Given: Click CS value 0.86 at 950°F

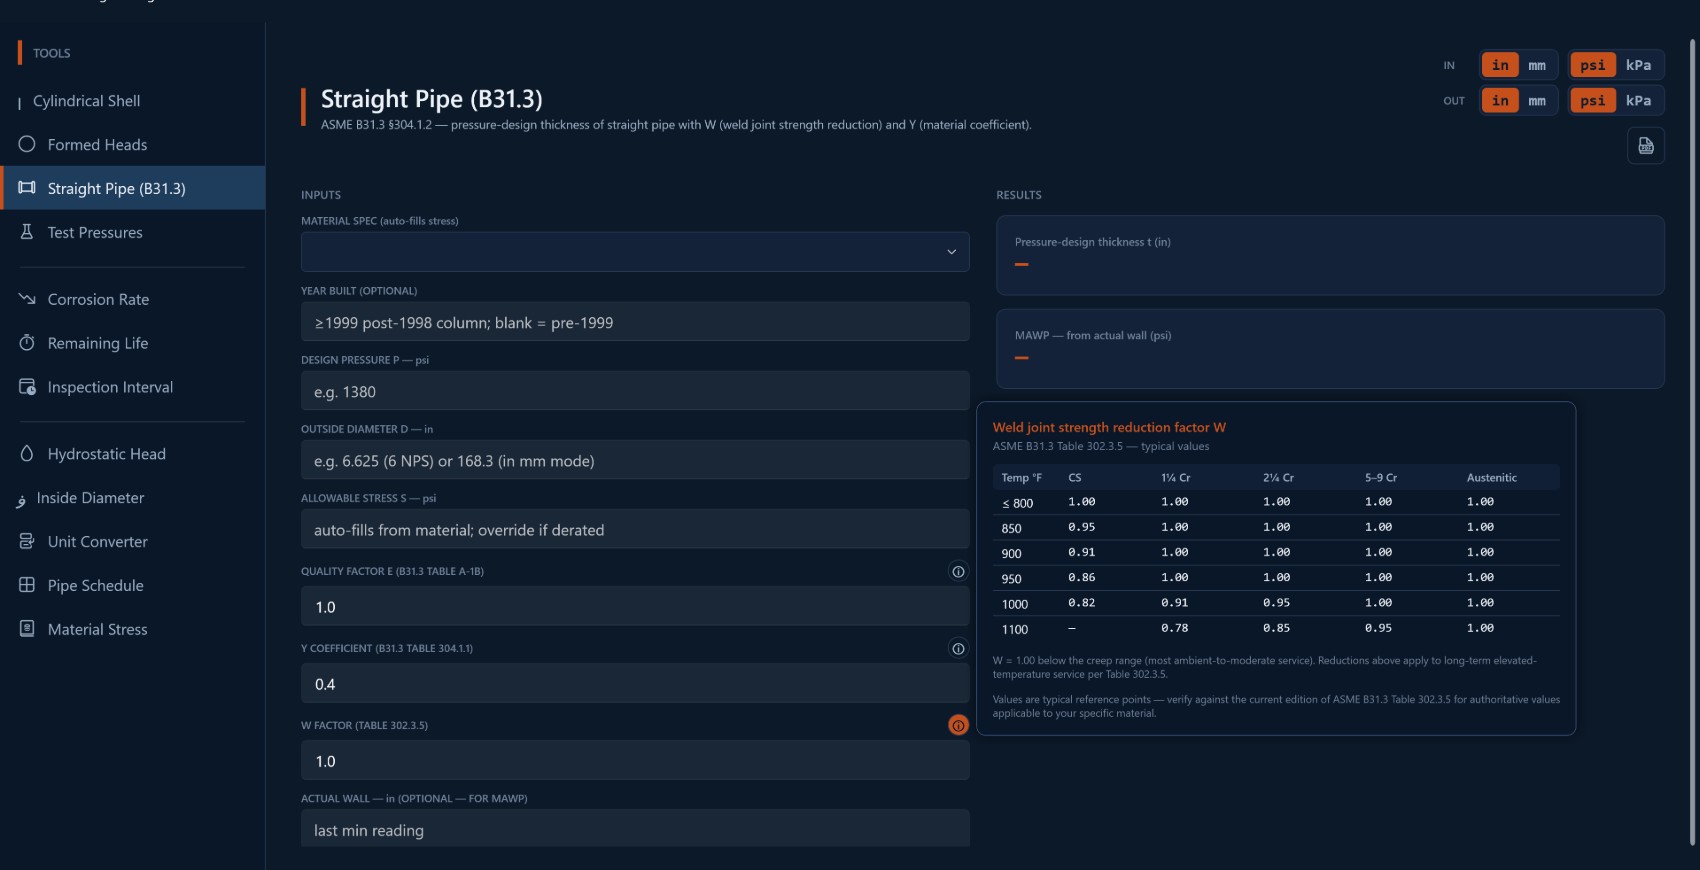Looking at the screenshot, I should tap(1081, 577).
